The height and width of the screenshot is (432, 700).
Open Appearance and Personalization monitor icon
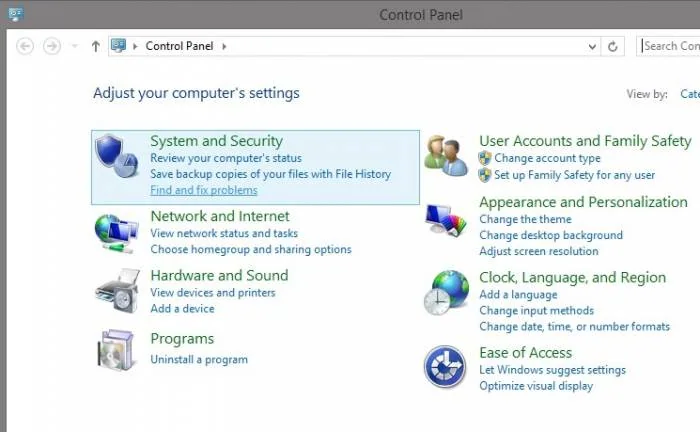[x=446, y=220]
